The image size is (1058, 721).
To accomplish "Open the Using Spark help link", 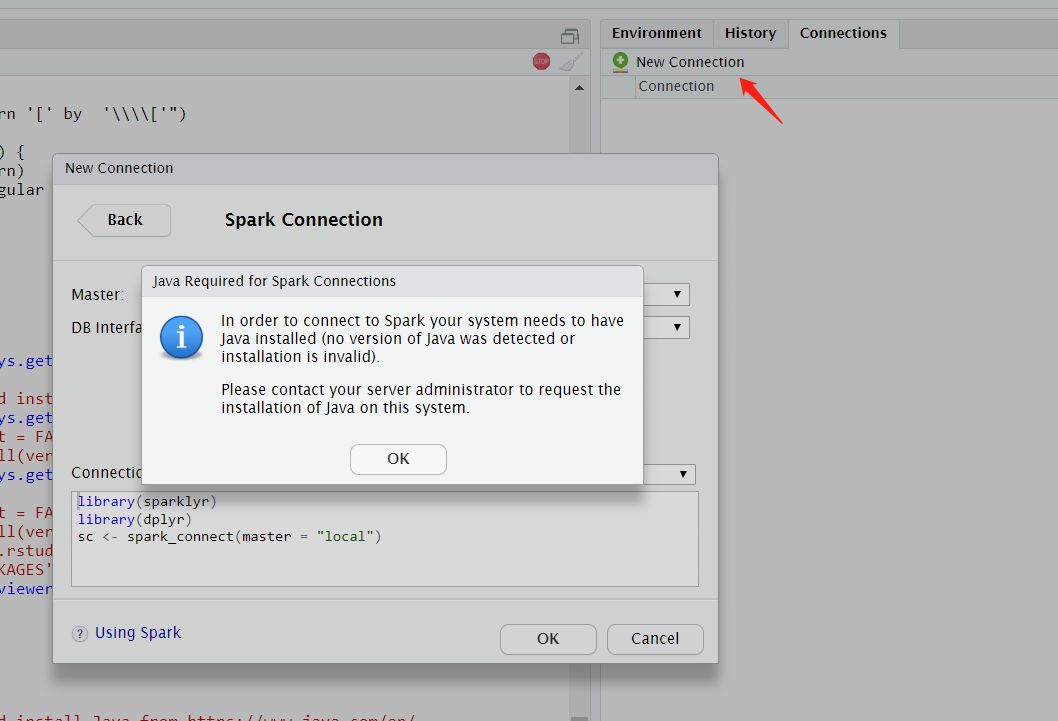I will point(138,633).
